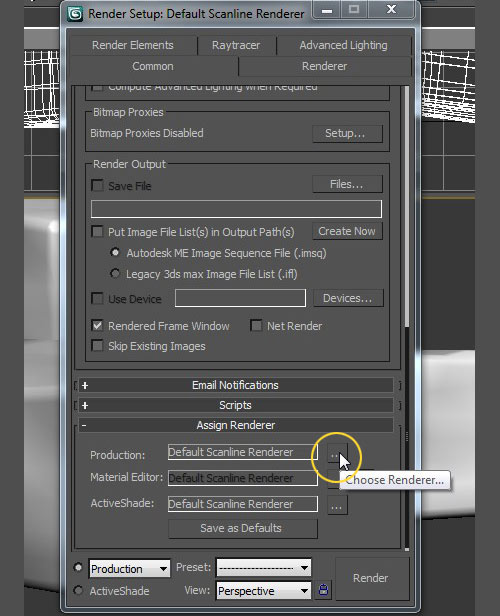Image resolution: width=500 pixels, height=616 pixels.
Task: Switch to the Raytracer tab
Action: click(236, 45)
